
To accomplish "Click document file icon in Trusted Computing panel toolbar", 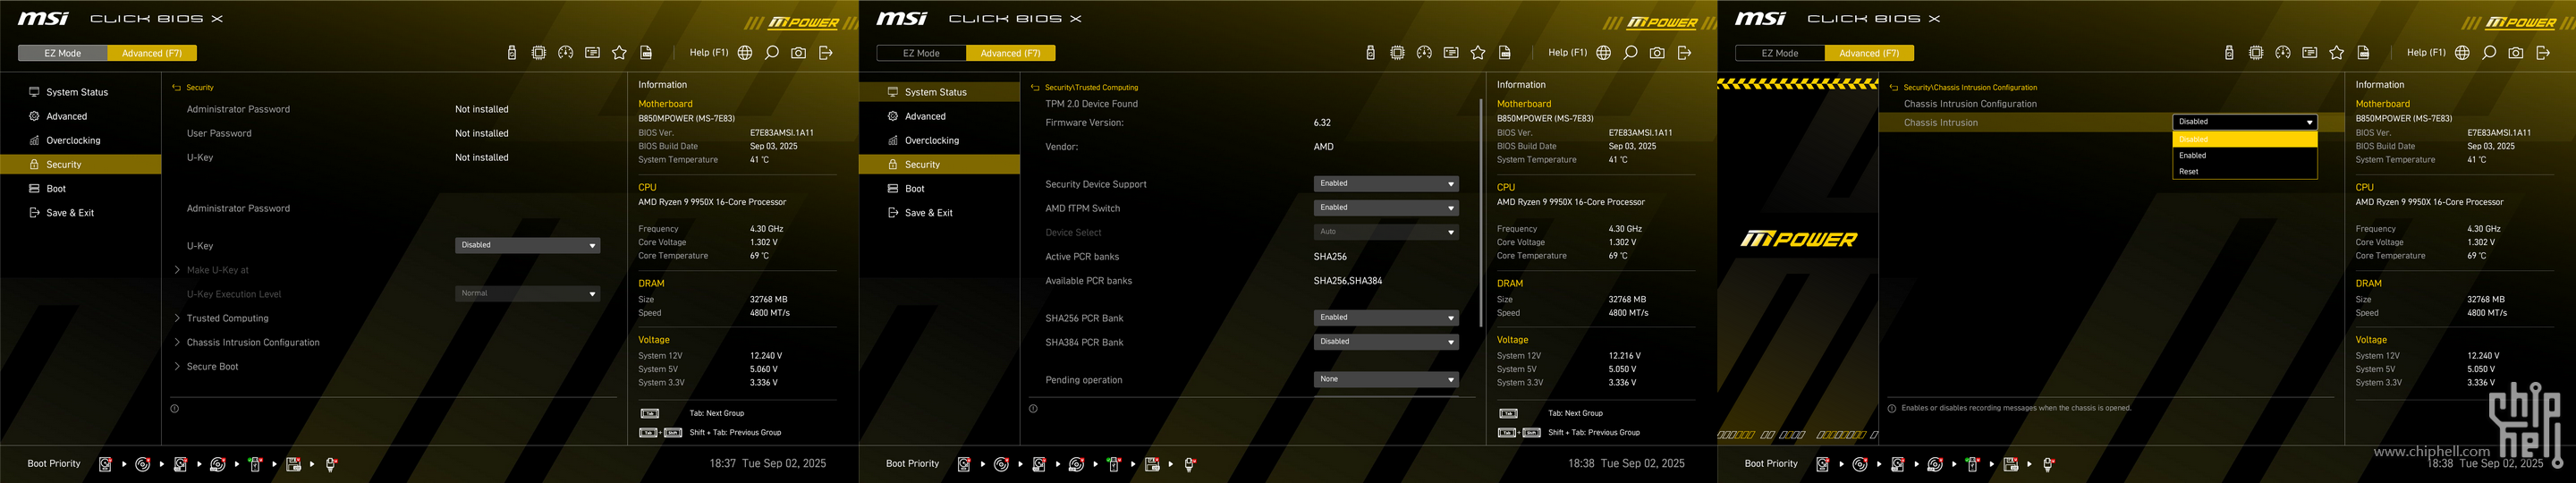I will pyautogui.click(x=1505, y=53).
